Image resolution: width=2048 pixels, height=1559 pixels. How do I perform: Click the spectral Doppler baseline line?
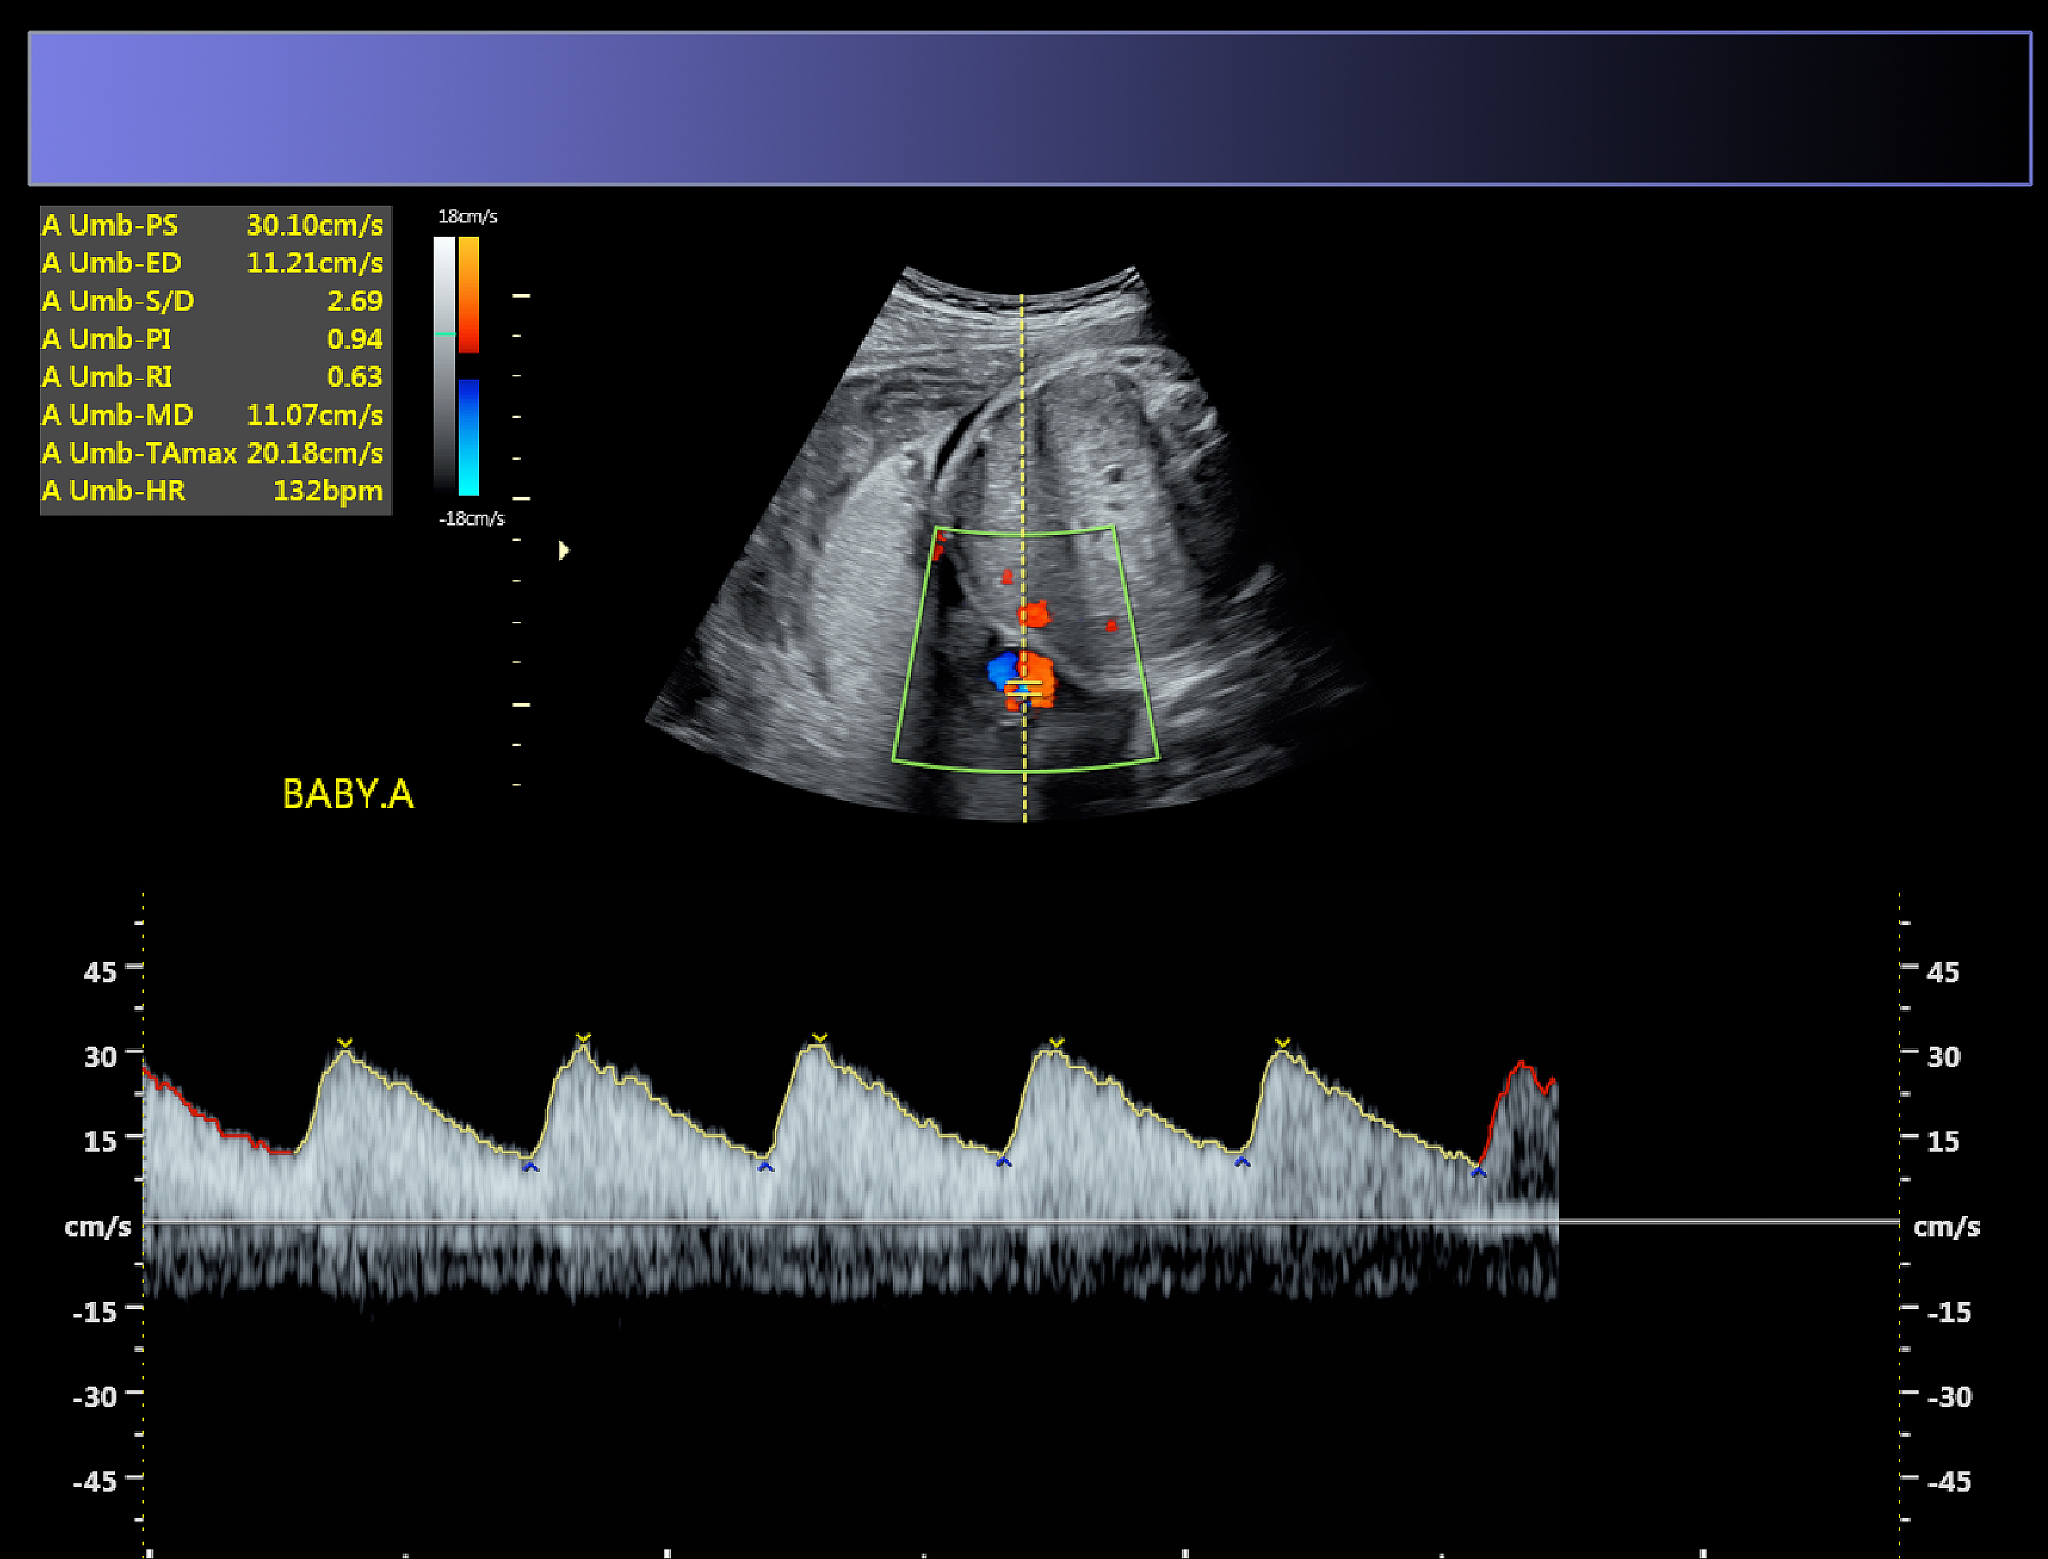pyautogui.click(x=1020, y=1221)
